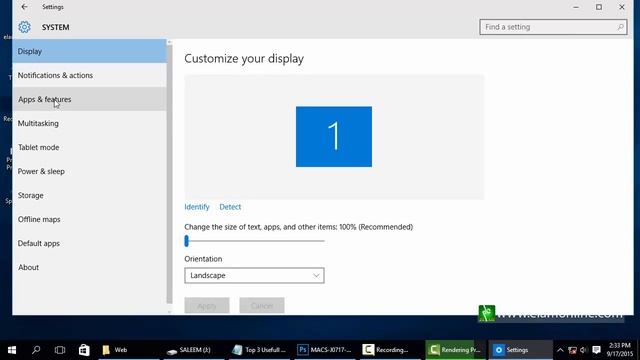Switch to Top 3 Usefull taskbar window
The height and width of the screenshot is (360, 640).
260,350
